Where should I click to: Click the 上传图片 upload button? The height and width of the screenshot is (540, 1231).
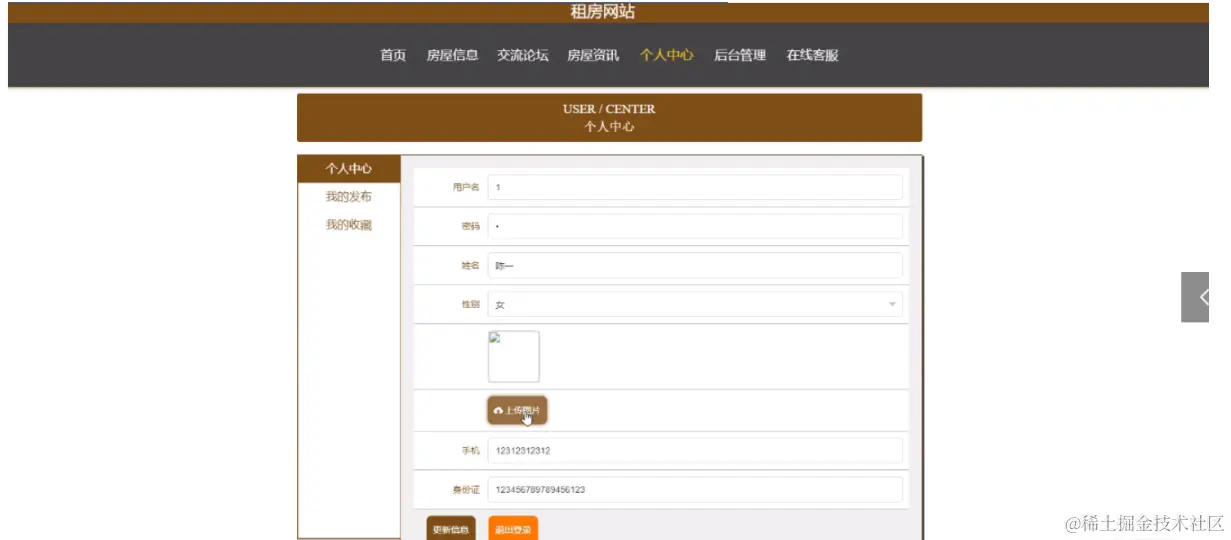pos(517,410)
